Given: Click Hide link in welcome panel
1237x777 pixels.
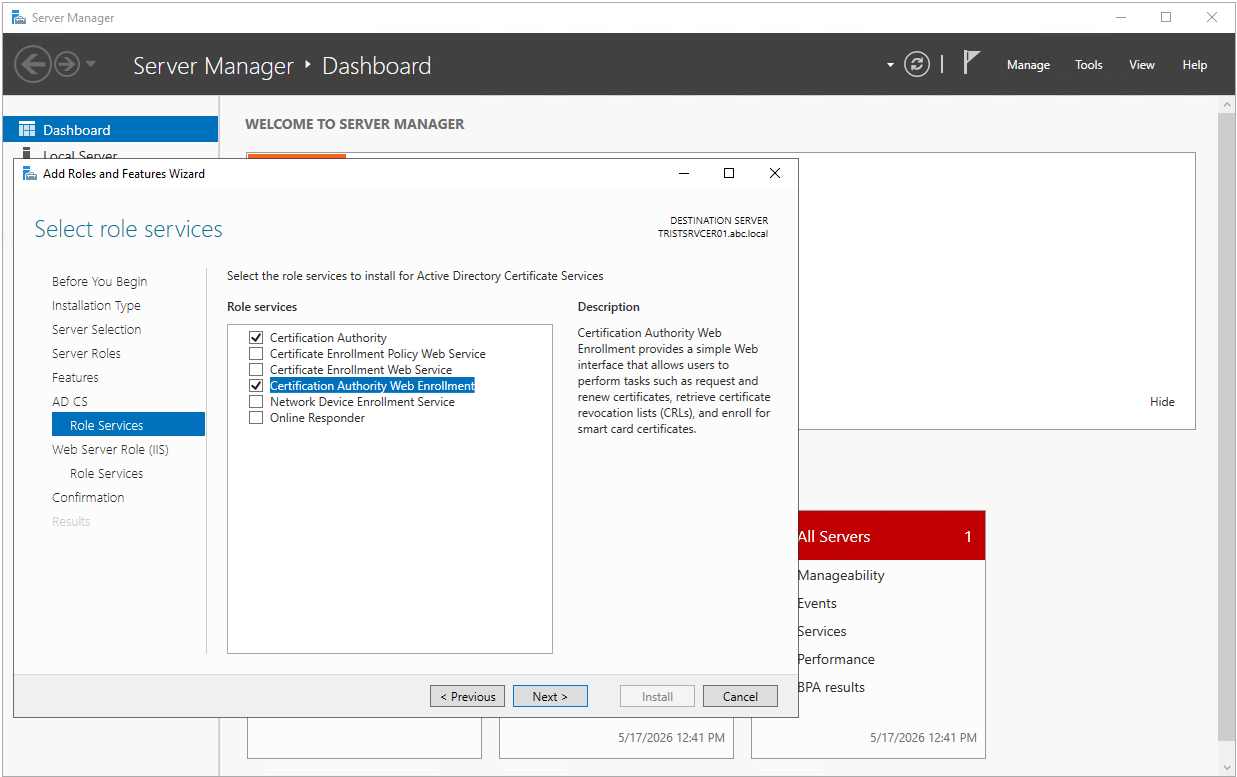Looking at the screenshot, I should click(x=1162, y=402).
